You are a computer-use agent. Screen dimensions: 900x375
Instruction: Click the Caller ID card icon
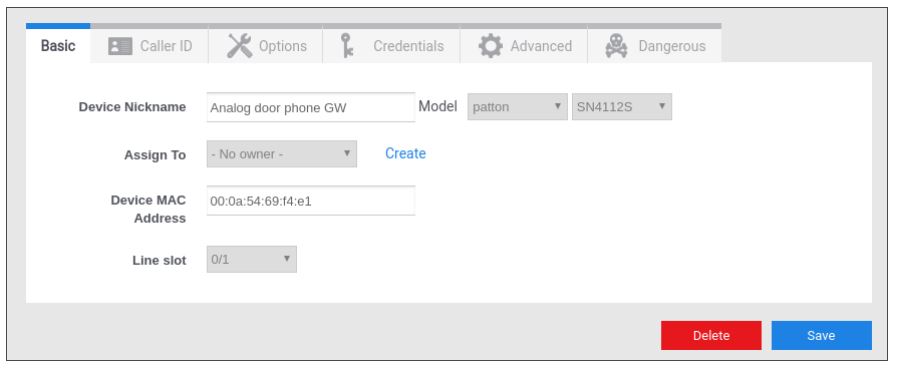point(120,46)
